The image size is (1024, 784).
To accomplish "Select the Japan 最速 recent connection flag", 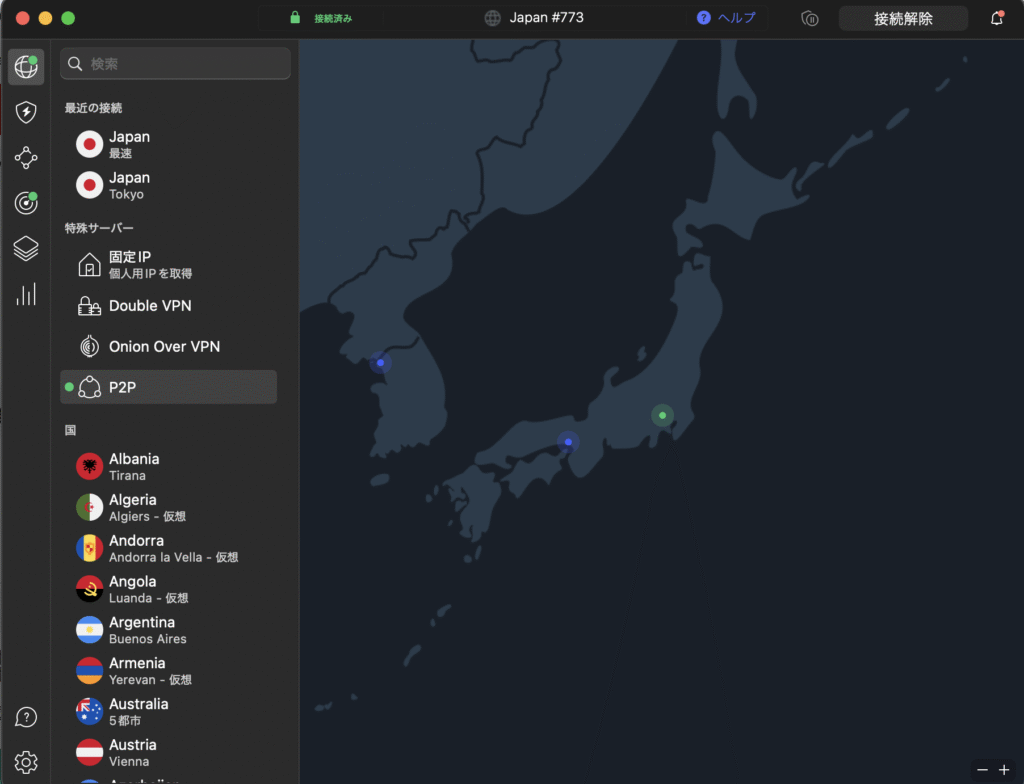I will pyautogui.click(x=89, y=144).
